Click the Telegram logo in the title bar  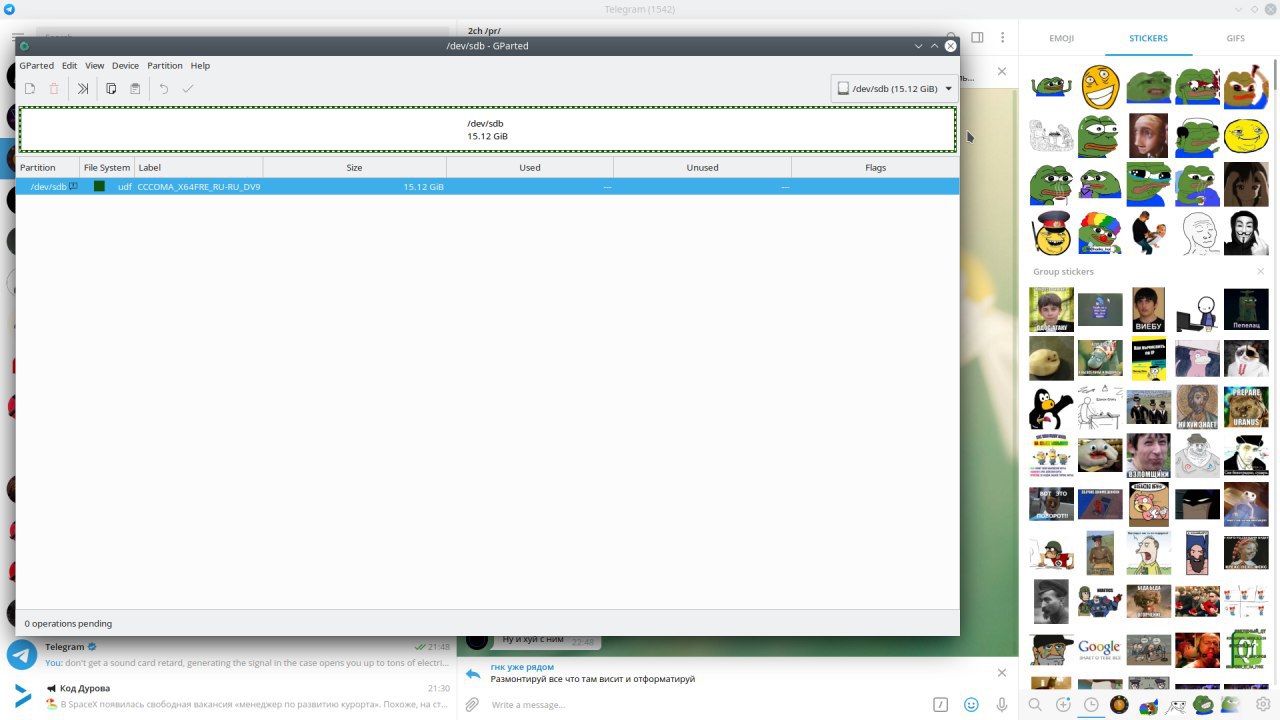tap(9, 9)
